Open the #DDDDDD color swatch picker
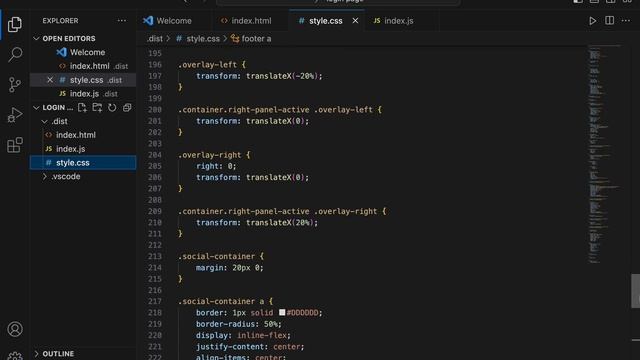Viewport: 640px width, 360px height. 282,312
